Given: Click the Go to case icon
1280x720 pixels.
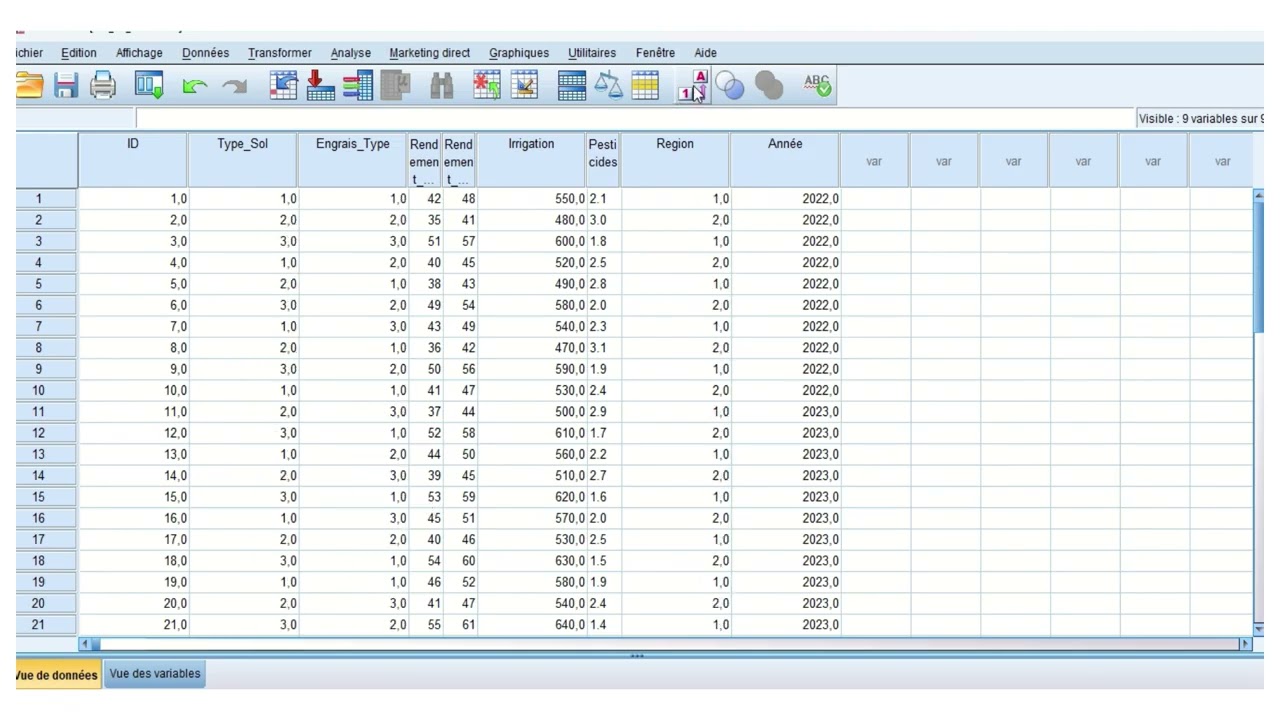Looking at the screenshot, I should pyautogui.click(x=285, y=87).
